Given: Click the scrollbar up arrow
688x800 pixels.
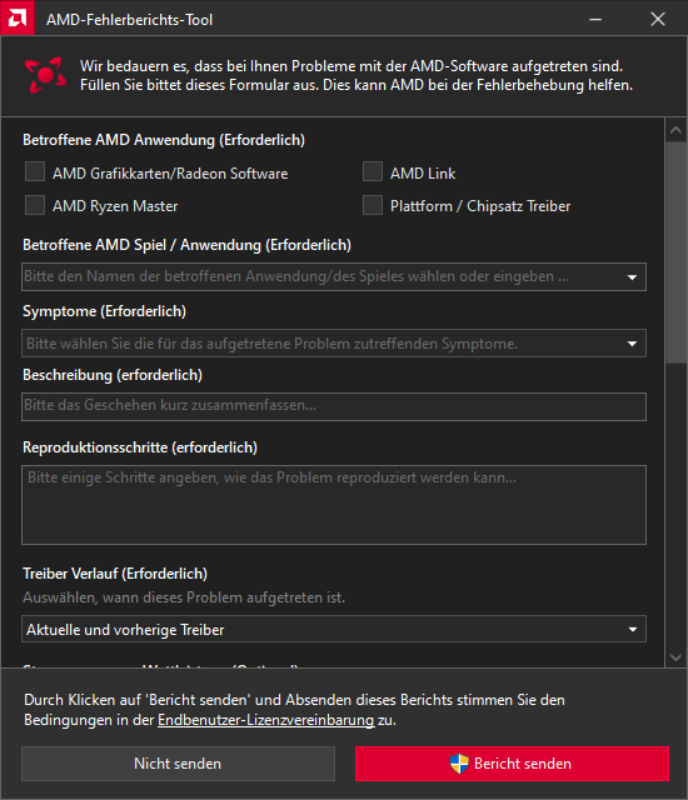Looking at the screenshot, I should pos(676,131).
